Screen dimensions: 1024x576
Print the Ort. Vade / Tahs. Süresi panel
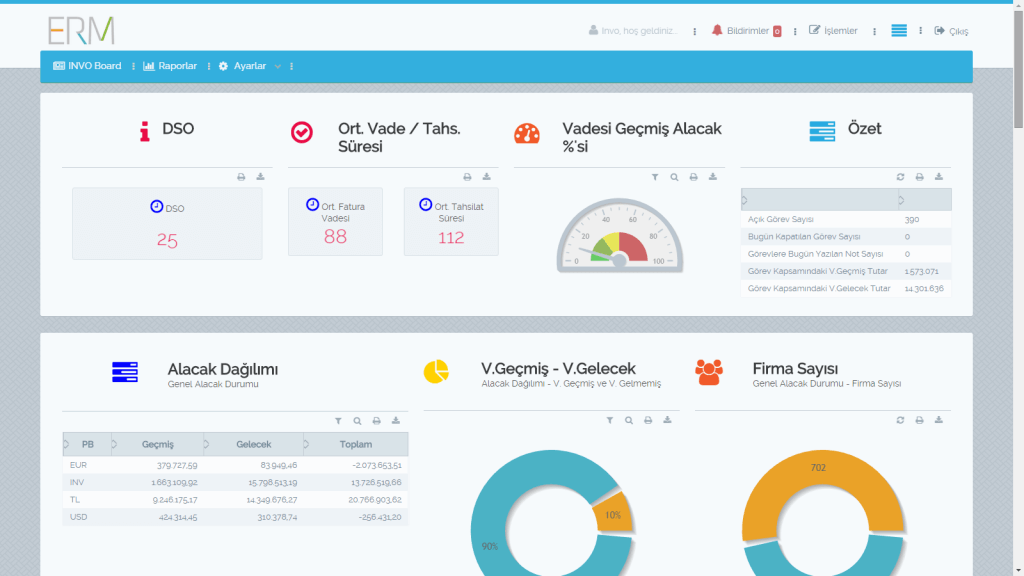(x=467, y=177)
